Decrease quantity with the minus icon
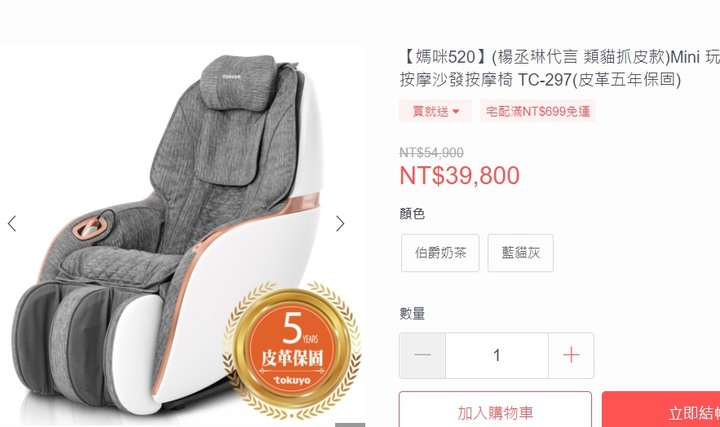Image resolution: width=720 pixels, height=427 pixels. click(422, 355)
